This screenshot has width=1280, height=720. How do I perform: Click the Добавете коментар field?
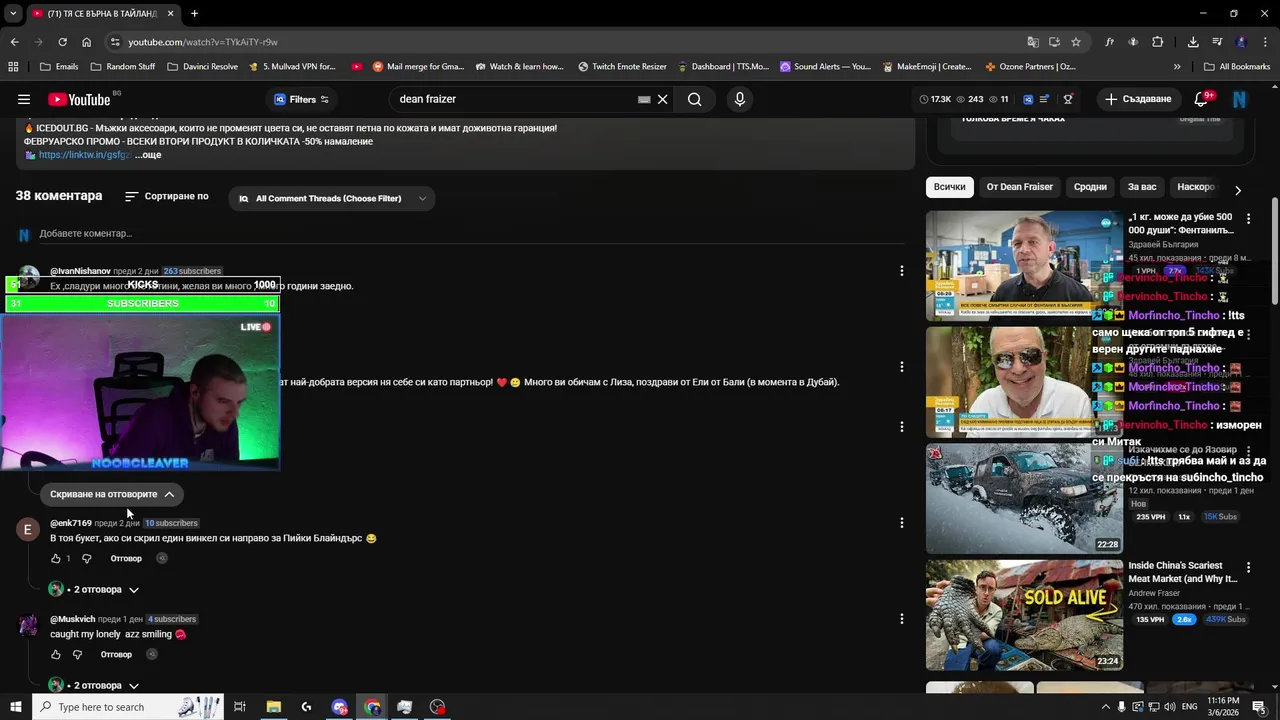(x=470, y=234)
